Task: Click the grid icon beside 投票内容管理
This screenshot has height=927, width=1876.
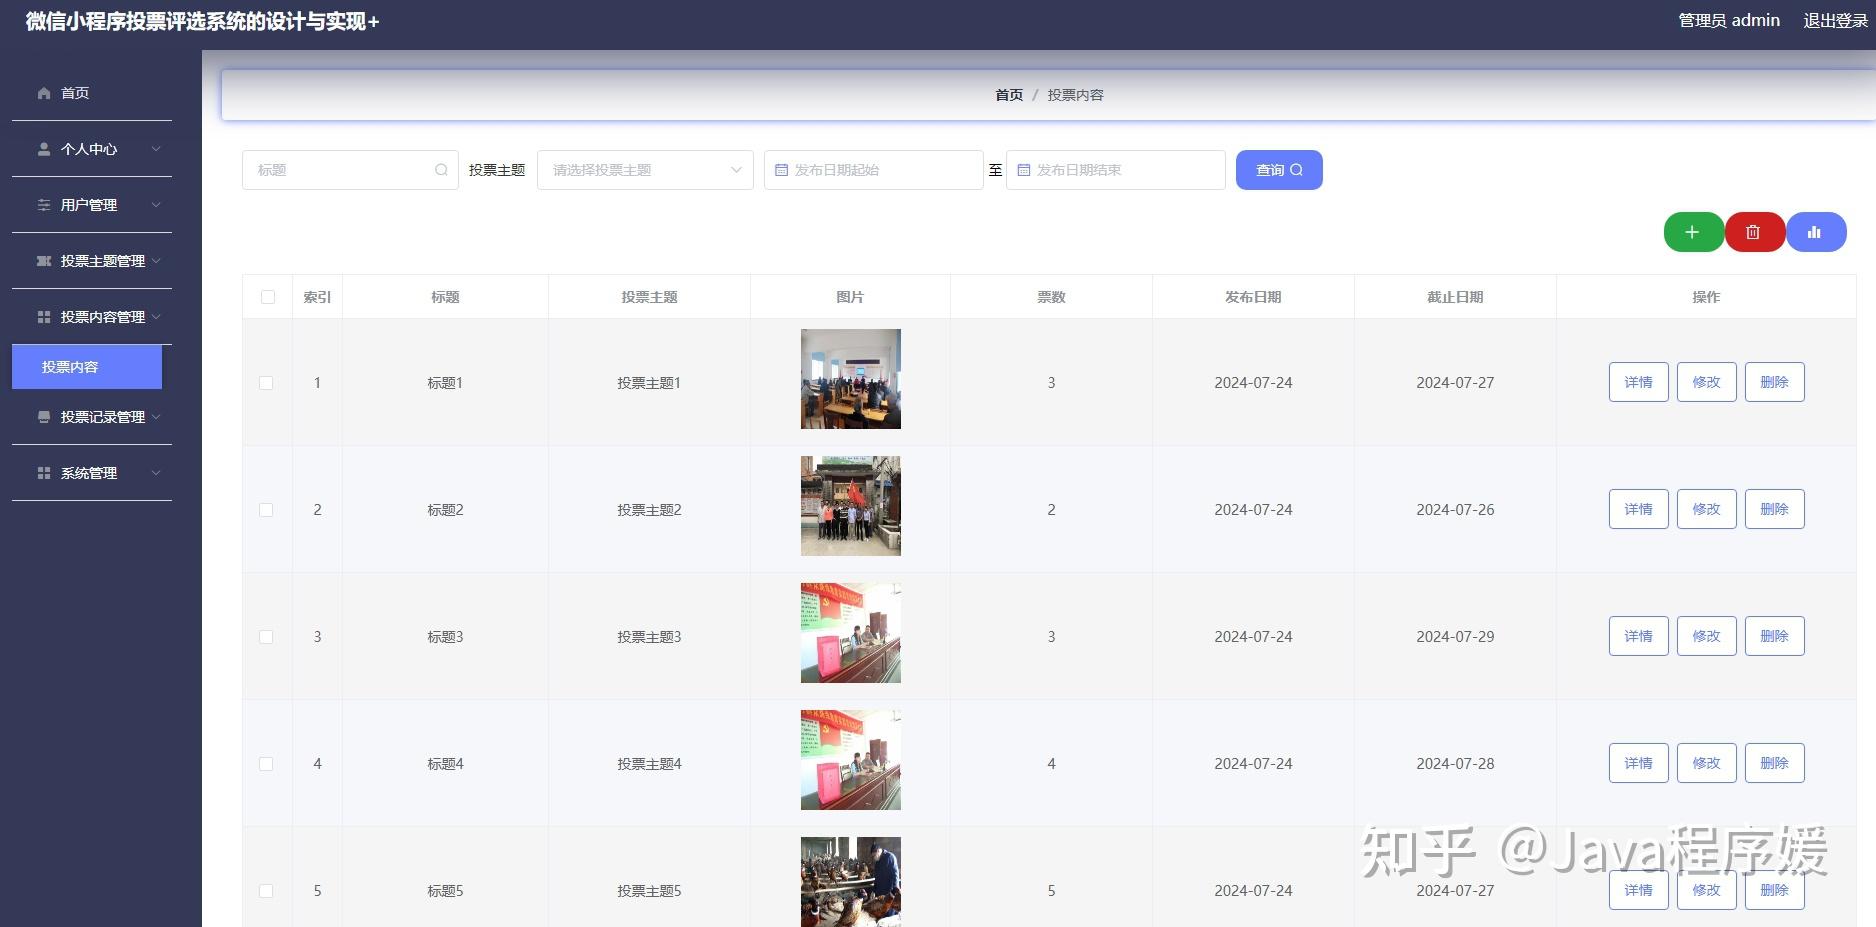Action: [x=44, y=317]
